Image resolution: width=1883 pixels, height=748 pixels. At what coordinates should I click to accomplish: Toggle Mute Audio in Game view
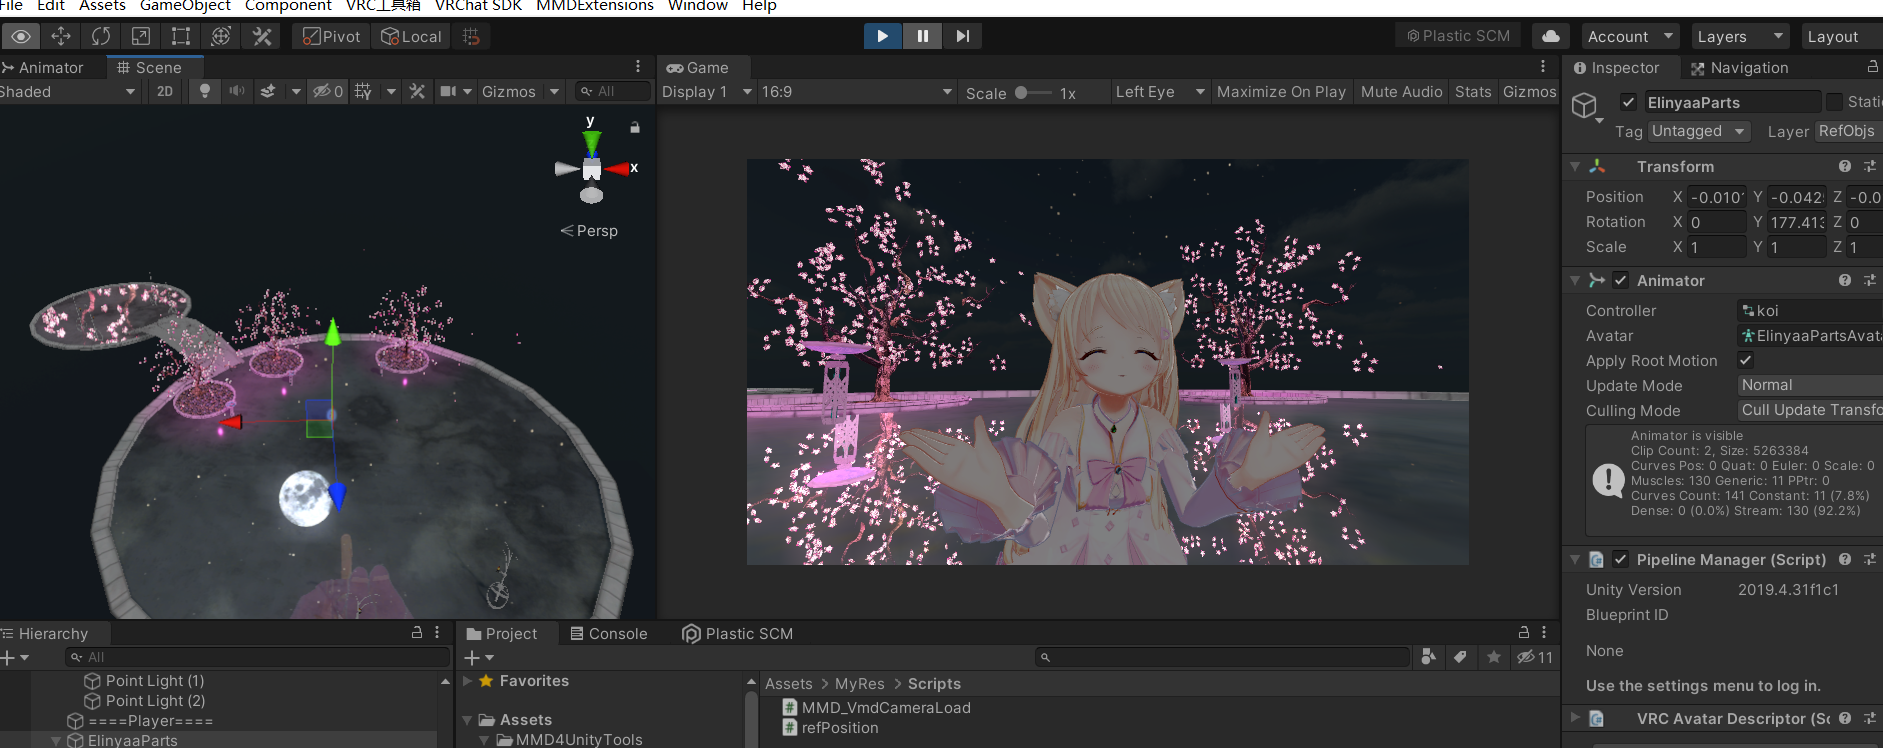[x=1401, y=91]
